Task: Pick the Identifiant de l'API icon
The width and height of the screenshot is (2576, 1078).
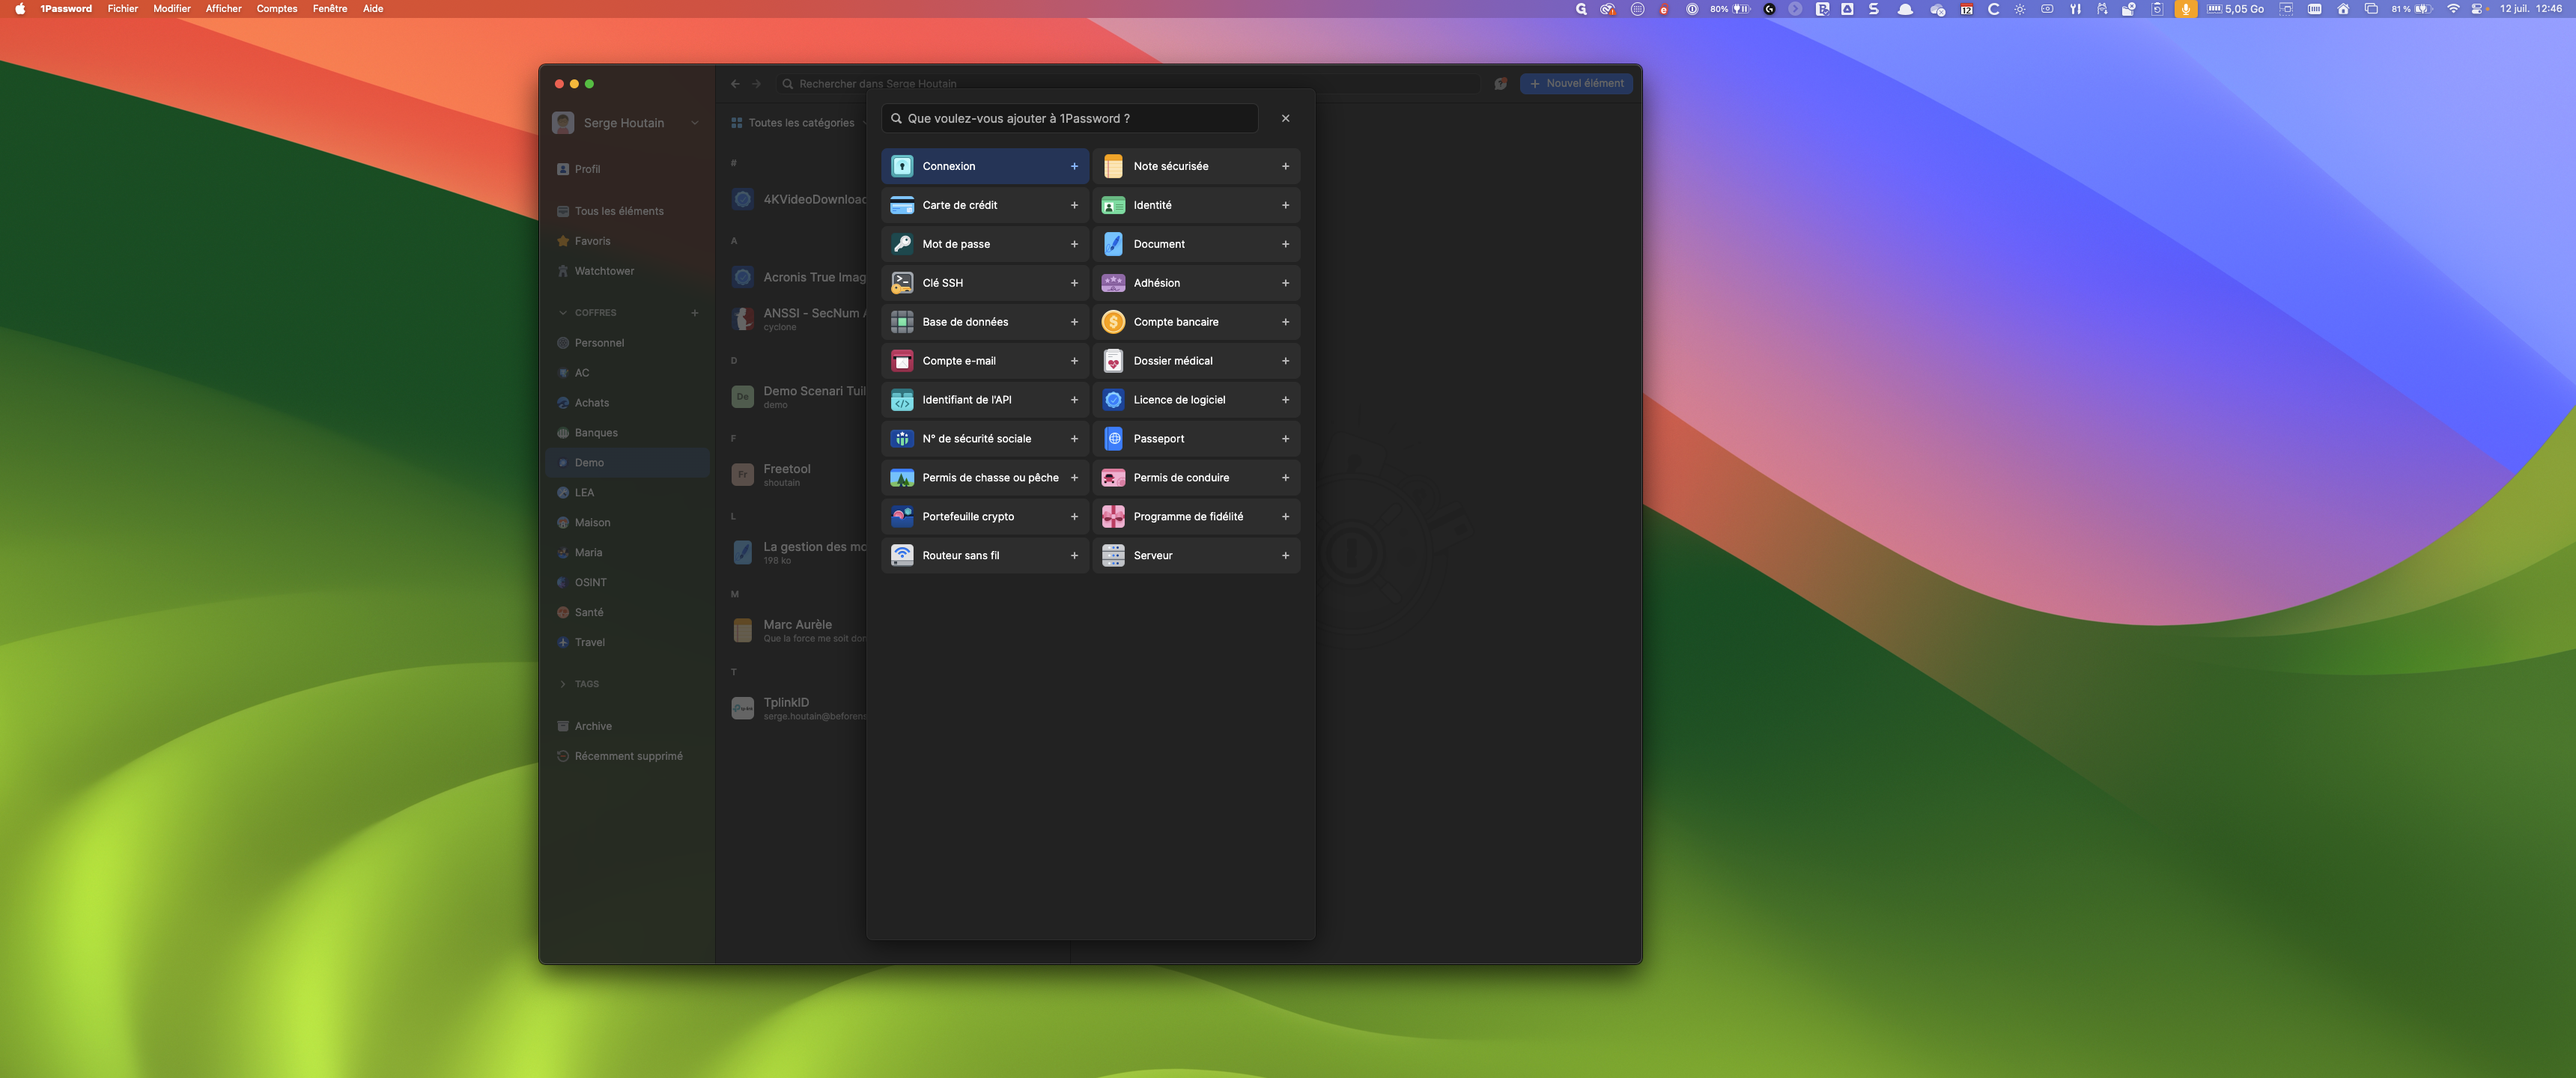Action: click(x=901, y=400)
